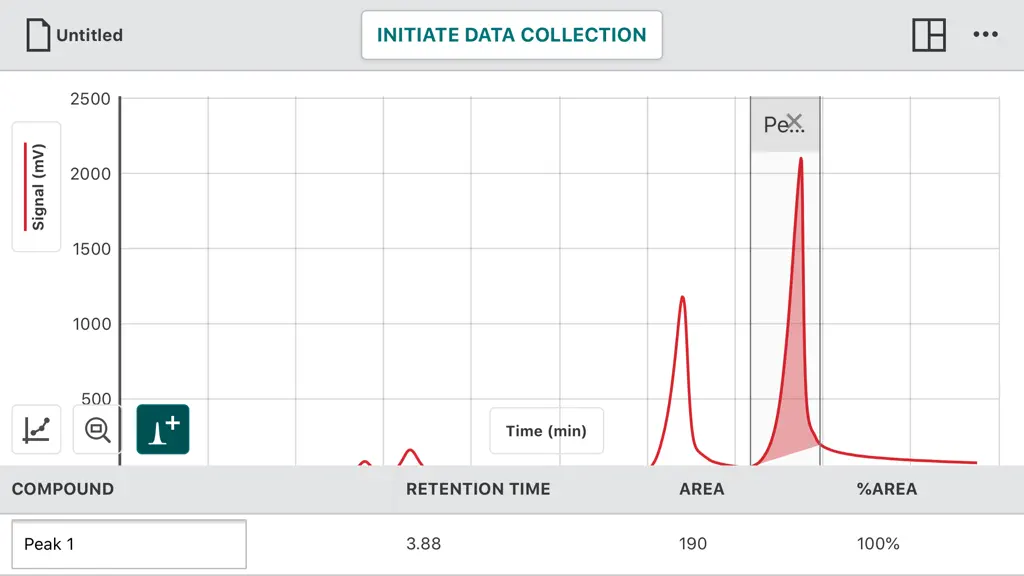Click the Untitled file name
The height and width of the screenshot is (576, 1024).
click(x=89, y=35)
